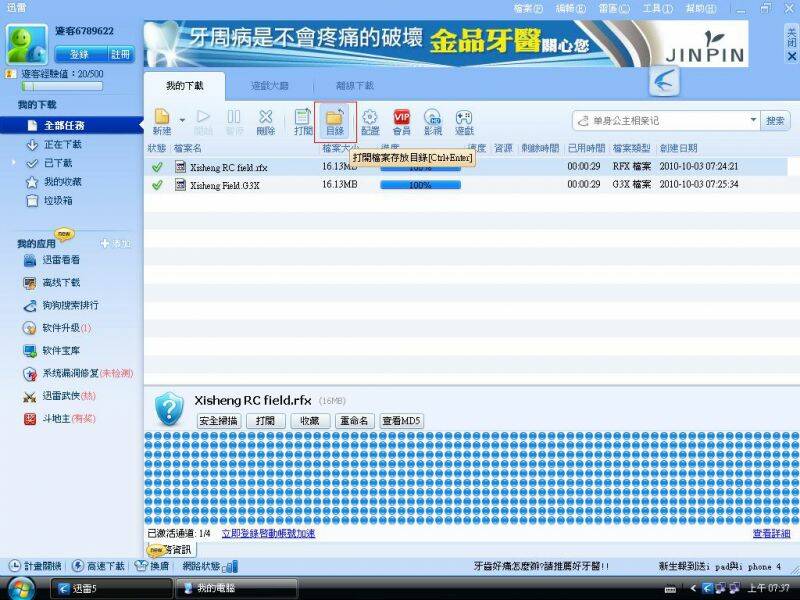Open the download folder via 目錄 icon
Image resolution: width=800 pixels, height=600 pixels.
pyautogui.click(x=335, y=122)
